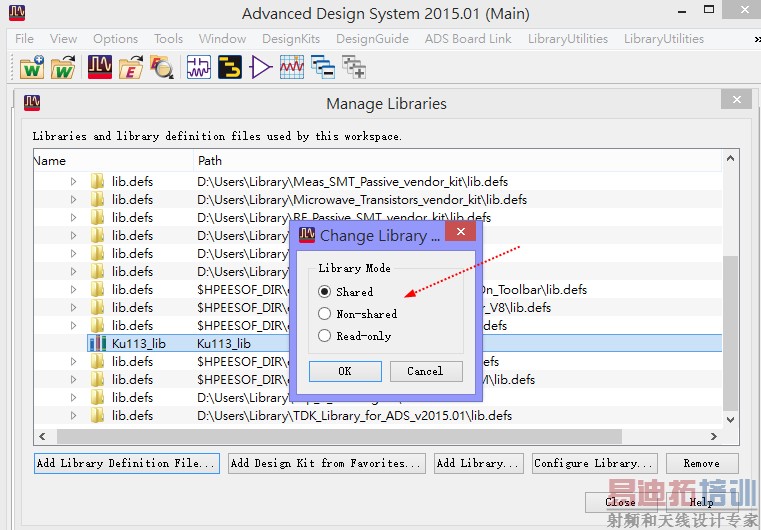Click the Hide All Windows icon
This screenshot has width=761, height=530.
(x=323, y=67)
